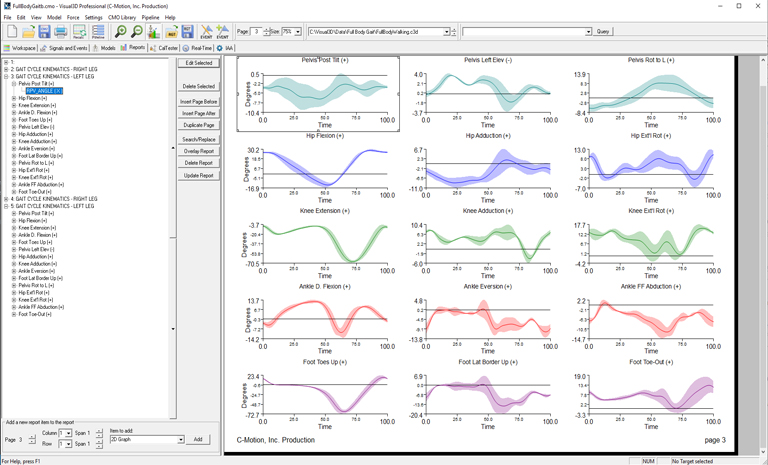Click the Insert Page After button
Image resolution: width=768 pixels, height=465 pixels.
199,113
